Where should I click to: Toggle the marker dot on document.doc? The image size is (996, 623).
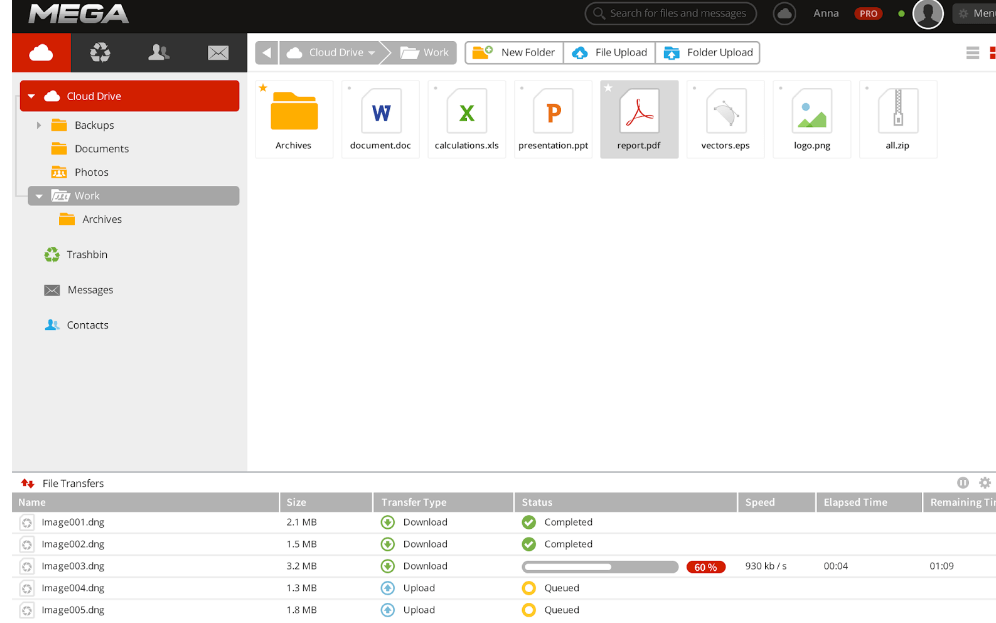click(x=349, y=88)
